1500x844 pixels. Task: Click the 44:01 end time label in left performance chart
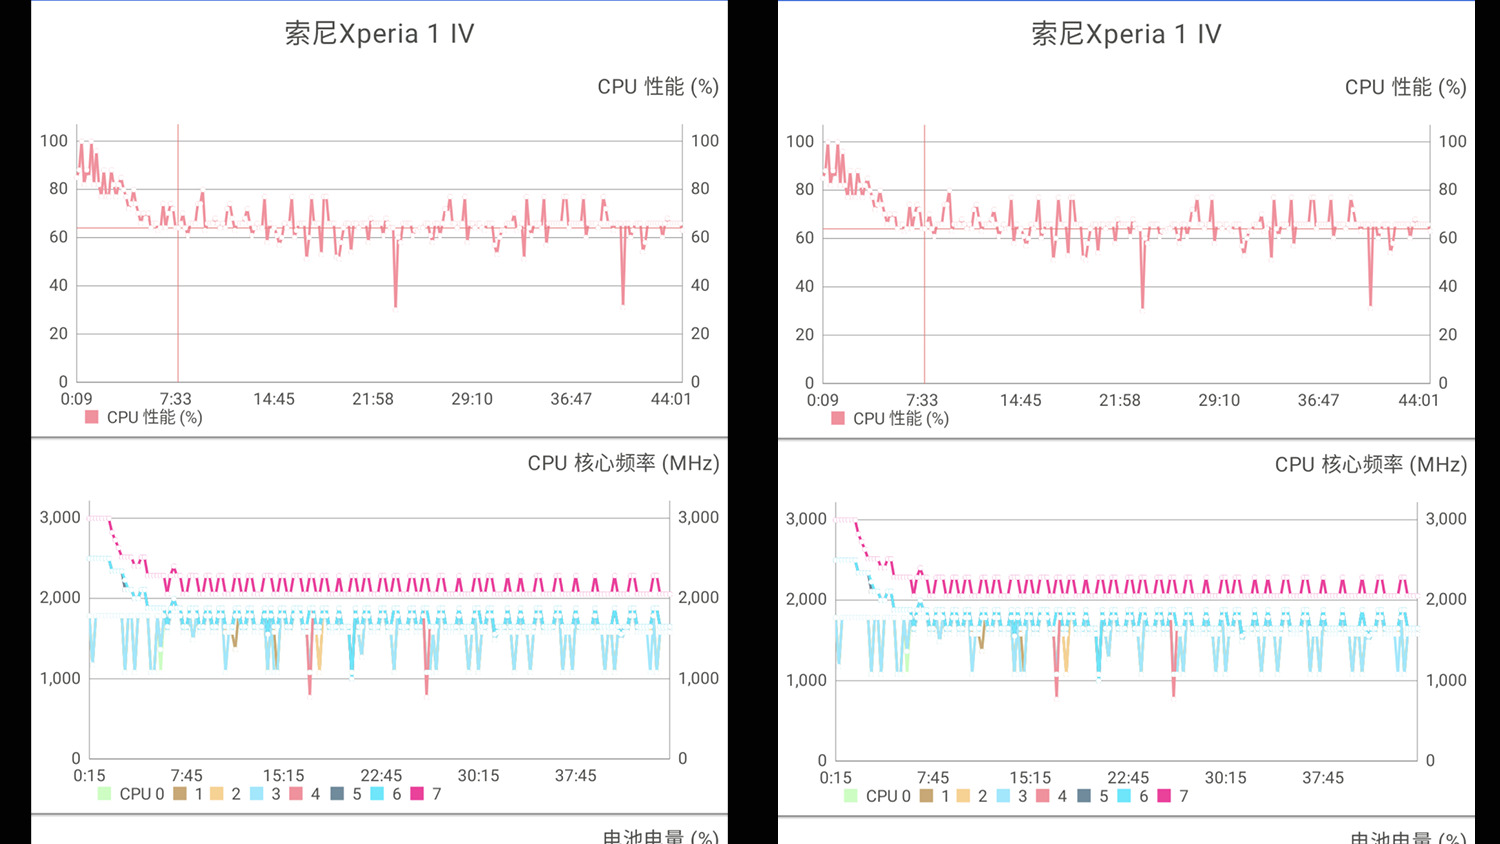pos(671,399)
